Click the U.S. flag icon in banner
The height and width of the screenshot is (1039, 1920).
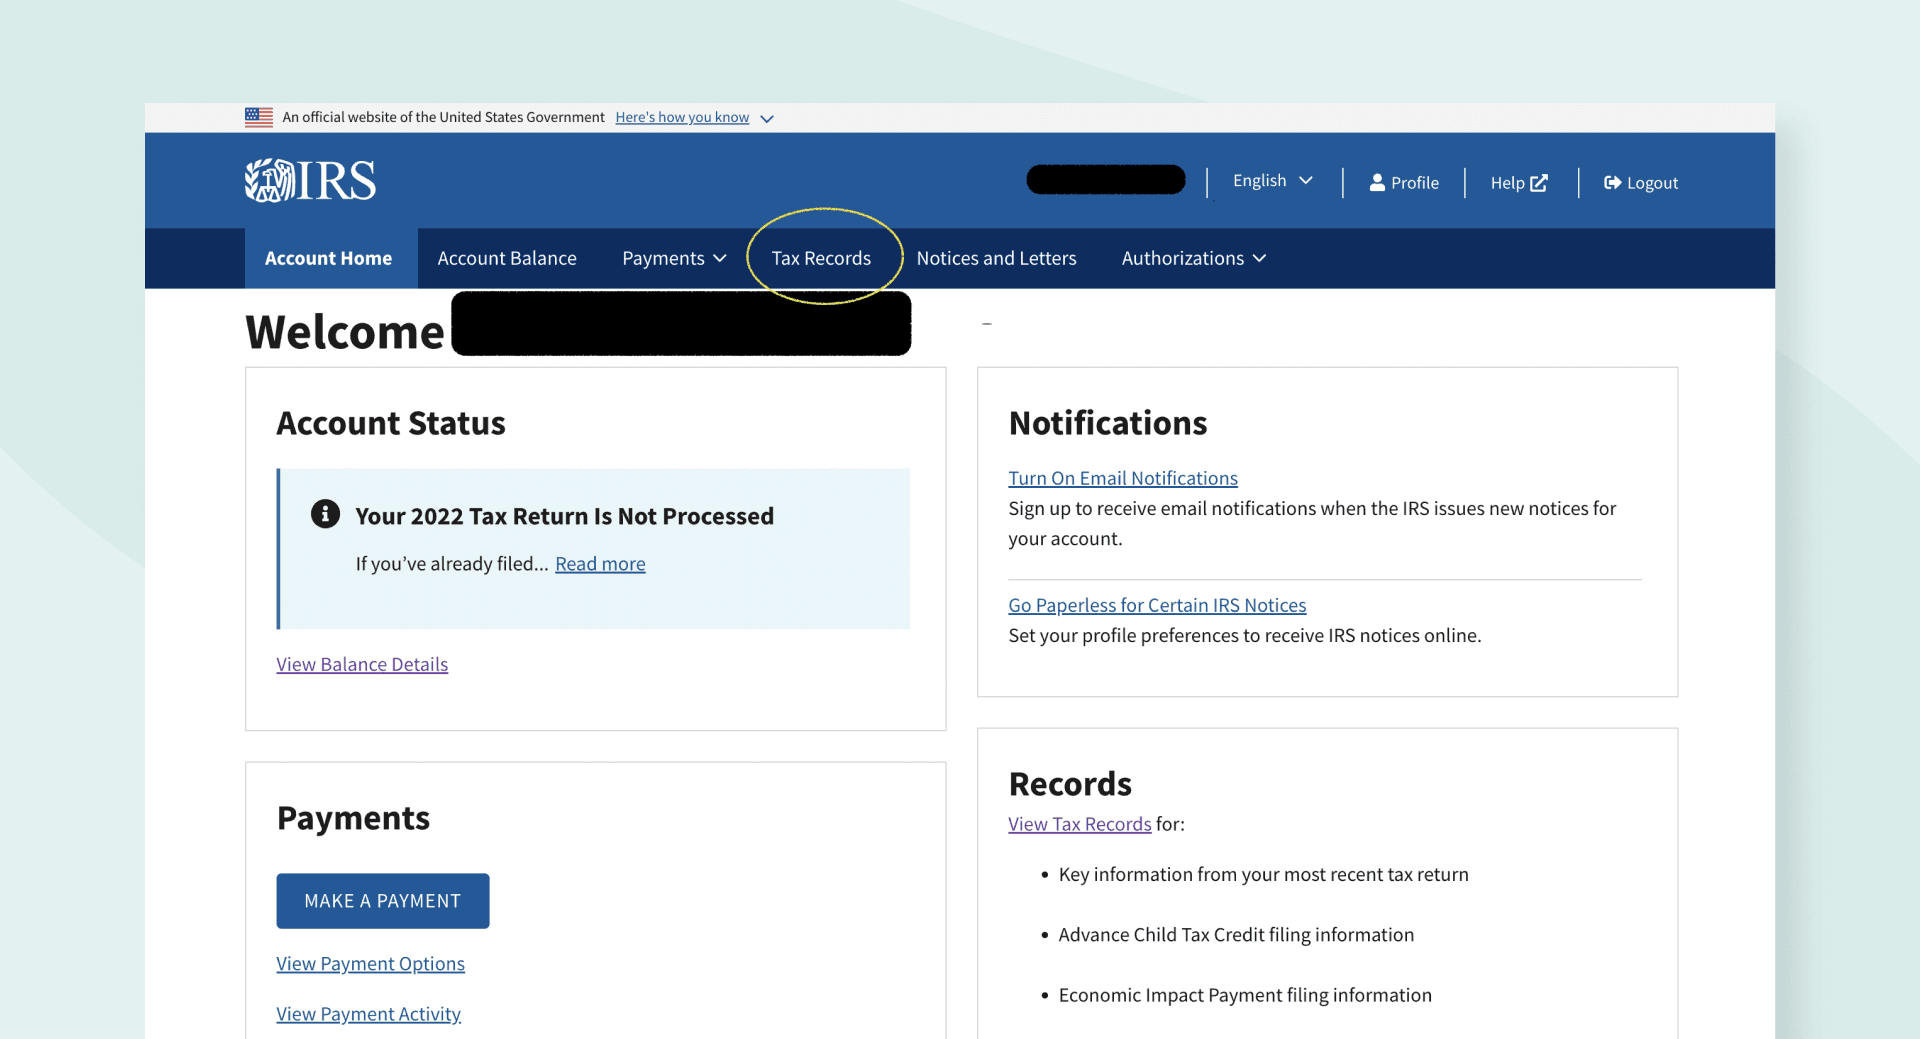258,117
